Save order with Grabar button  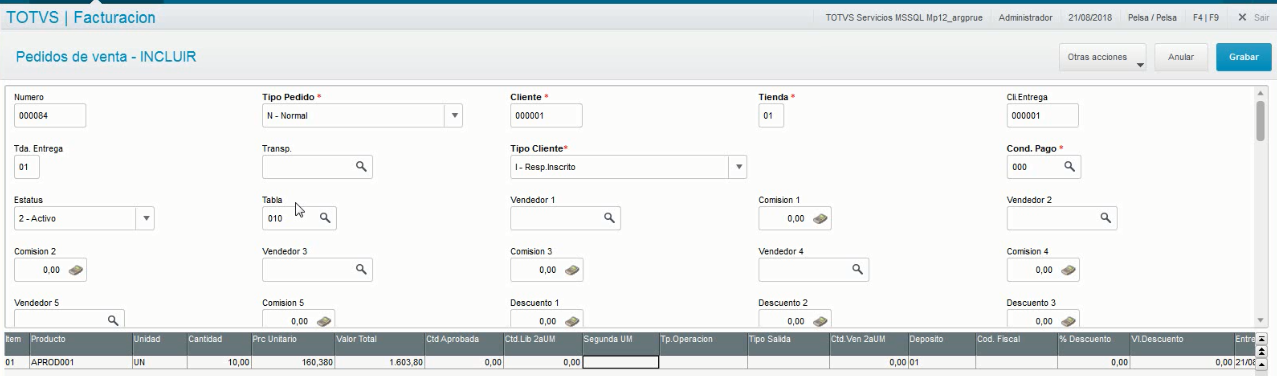pos(1244,57)
